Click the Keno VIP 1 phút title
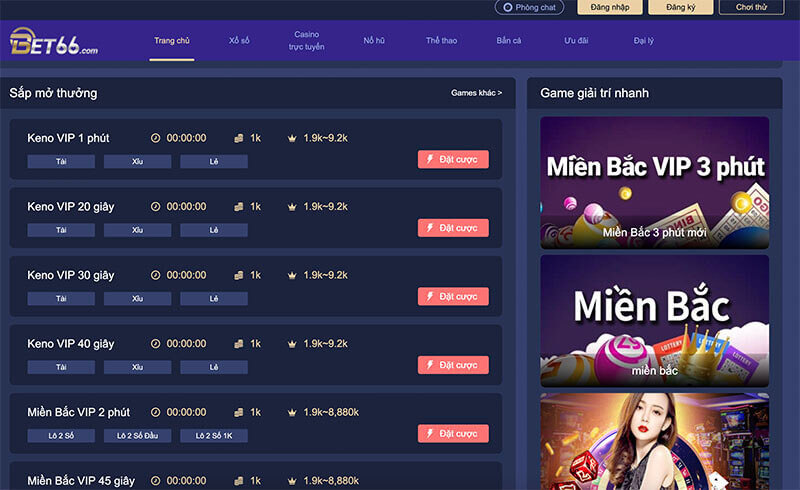The width and height of the screenshot is (800, 490). click(x=68, y=138)
